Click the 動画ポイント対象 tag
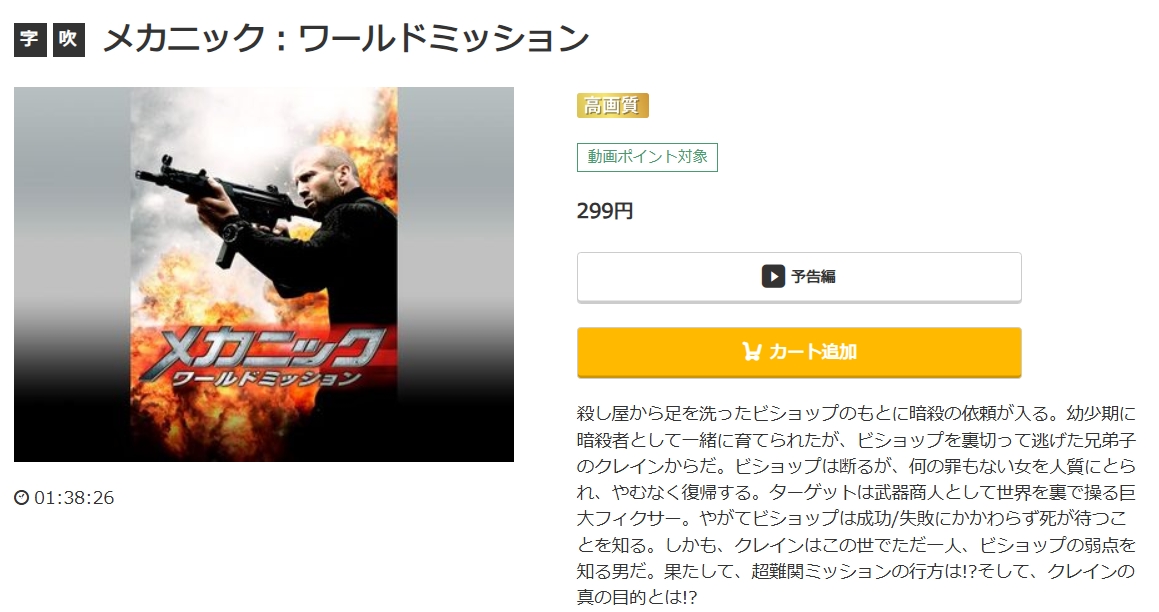Viewport: 1159px width, 612px height. click(648, 157)
